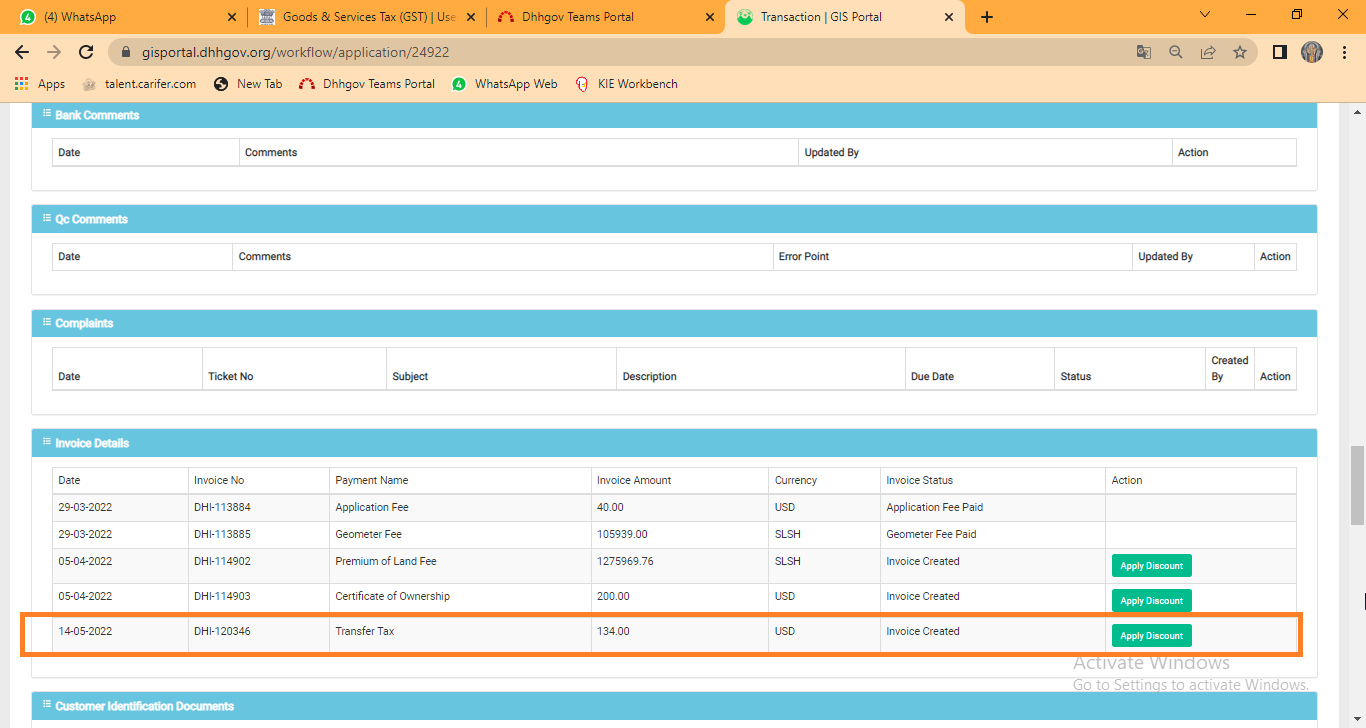Screen dimensions: 1366x728
Task: Click invoice amount 105939.00
Action: click(x=622, y=534)
